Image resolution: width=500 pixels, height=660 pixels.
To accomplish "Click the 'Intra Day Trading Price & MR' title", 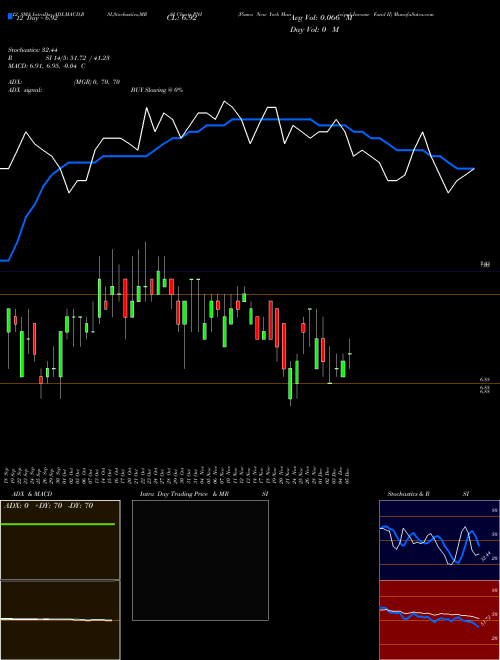I will 184,494.
